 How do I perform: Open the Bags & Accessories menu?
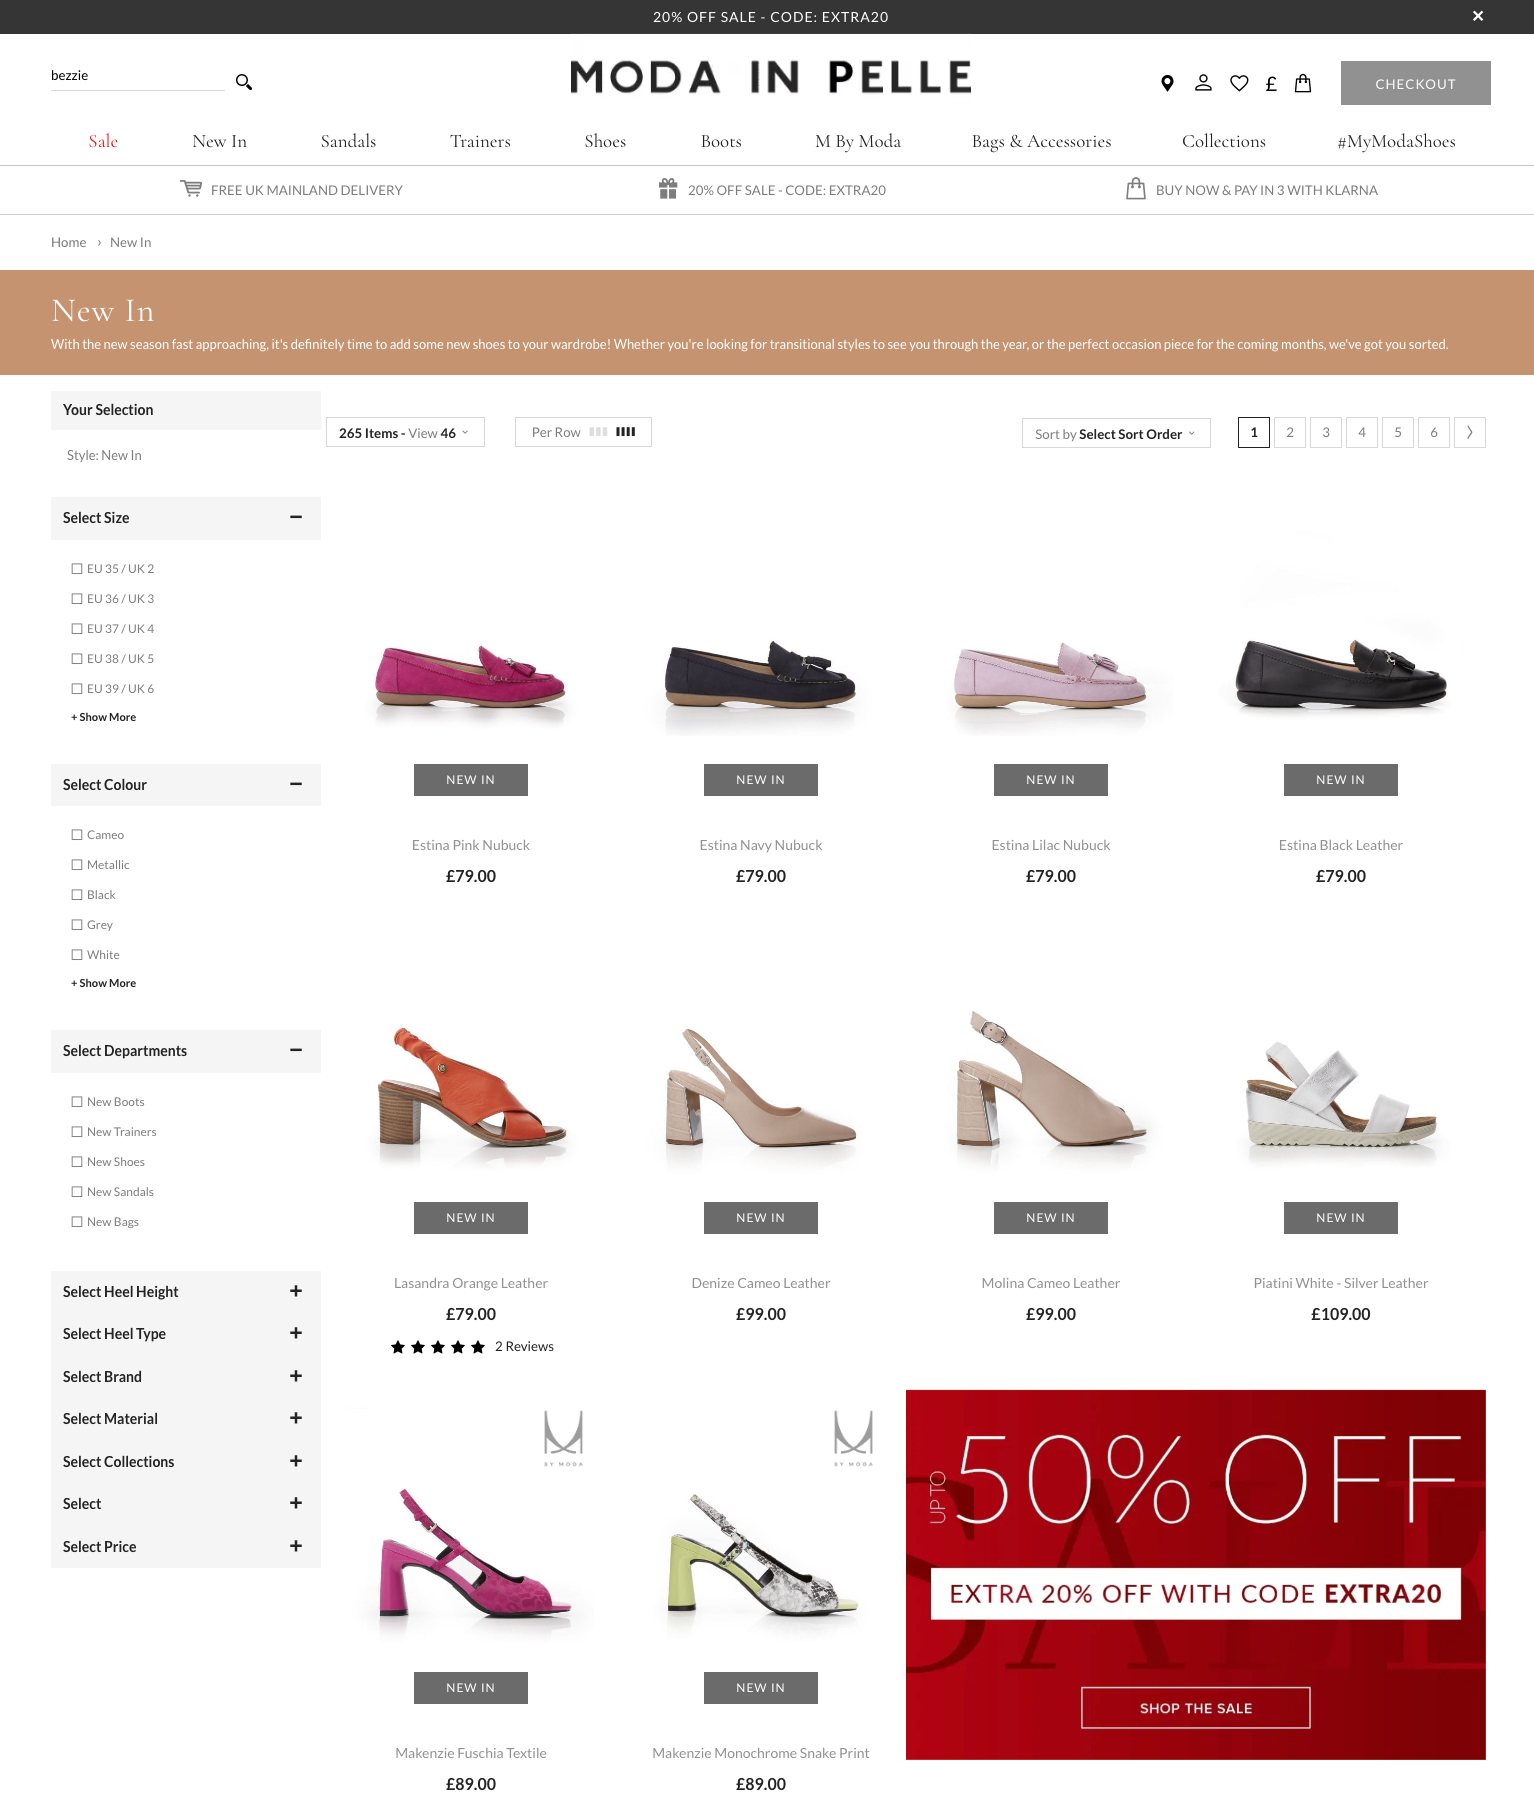[x=1042, y=141]
